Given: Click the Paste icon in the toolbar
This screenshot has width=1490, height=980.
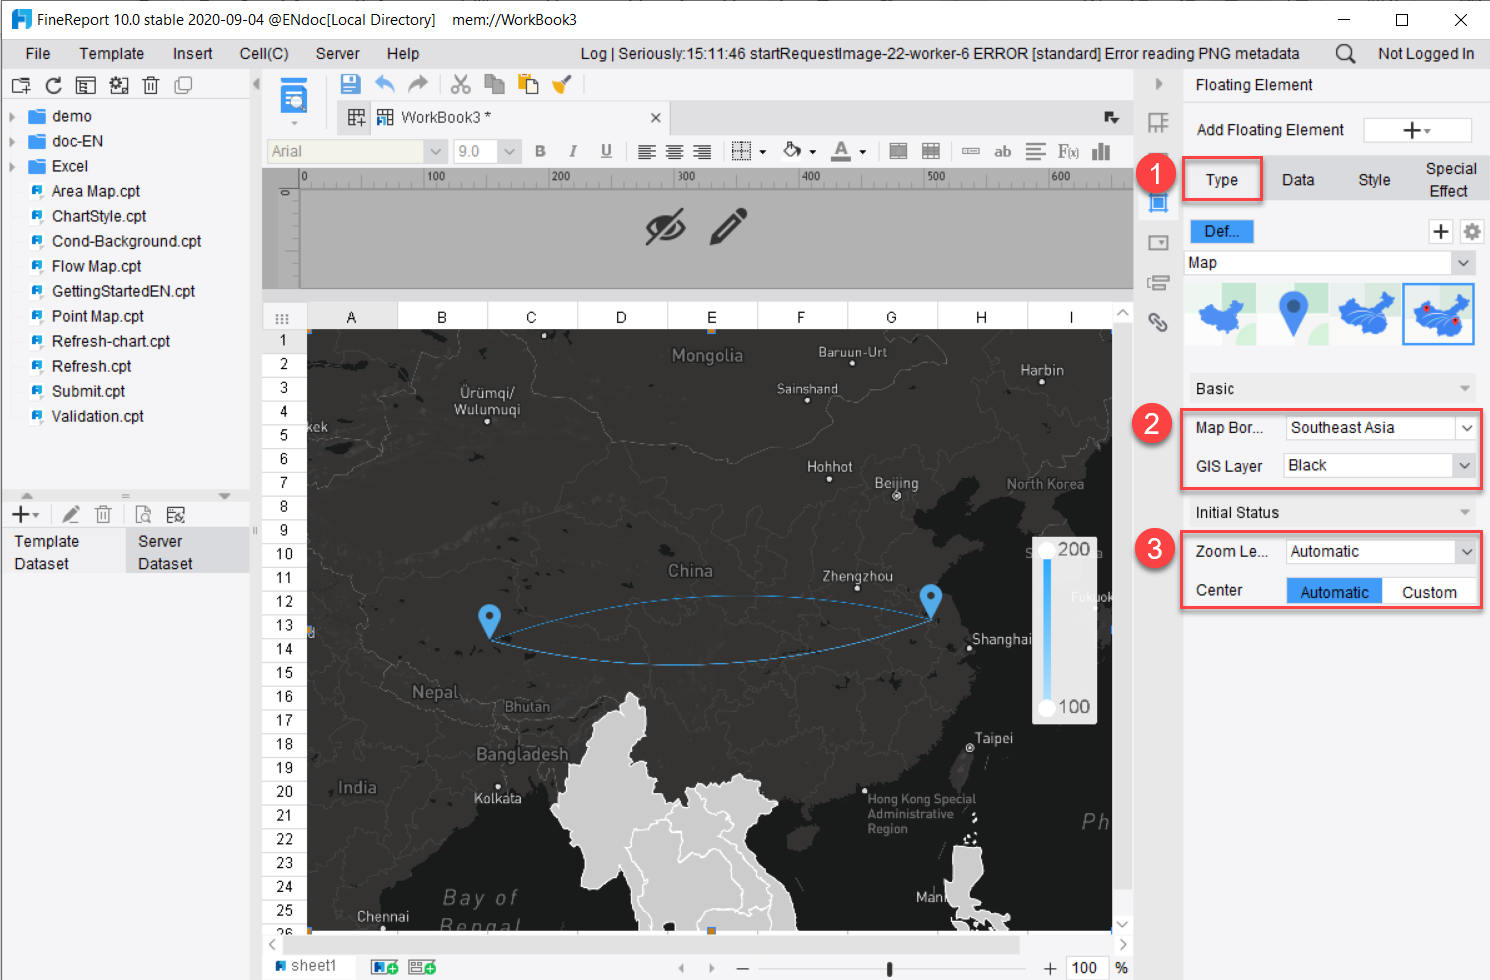Looking at the screenshot, I should 527,84.
